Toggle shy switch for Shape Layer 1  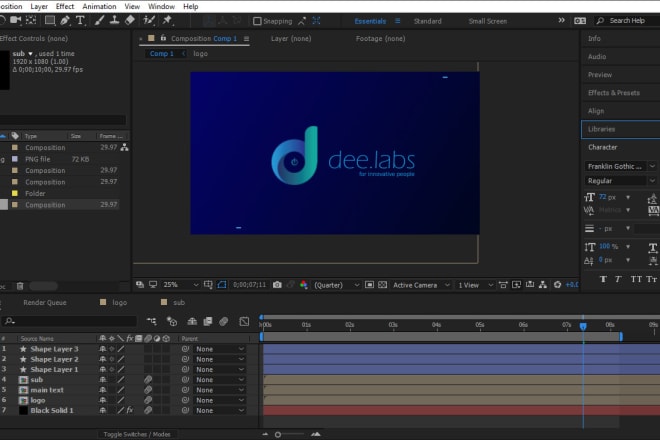click(x=102, y=370)
